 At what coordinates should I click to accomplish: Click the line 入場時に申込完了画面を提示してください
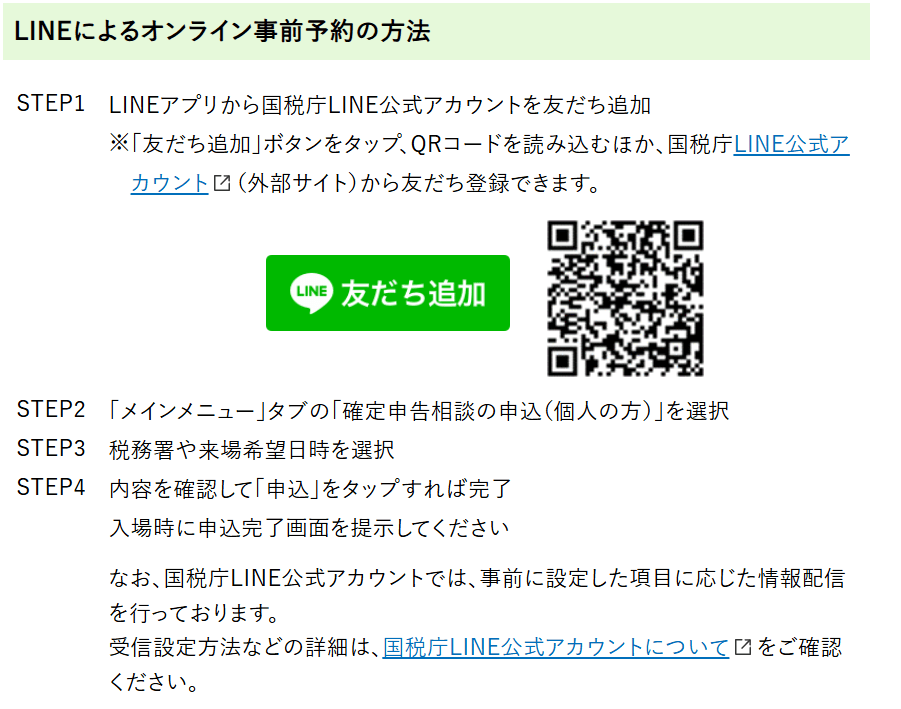(309, 527)
